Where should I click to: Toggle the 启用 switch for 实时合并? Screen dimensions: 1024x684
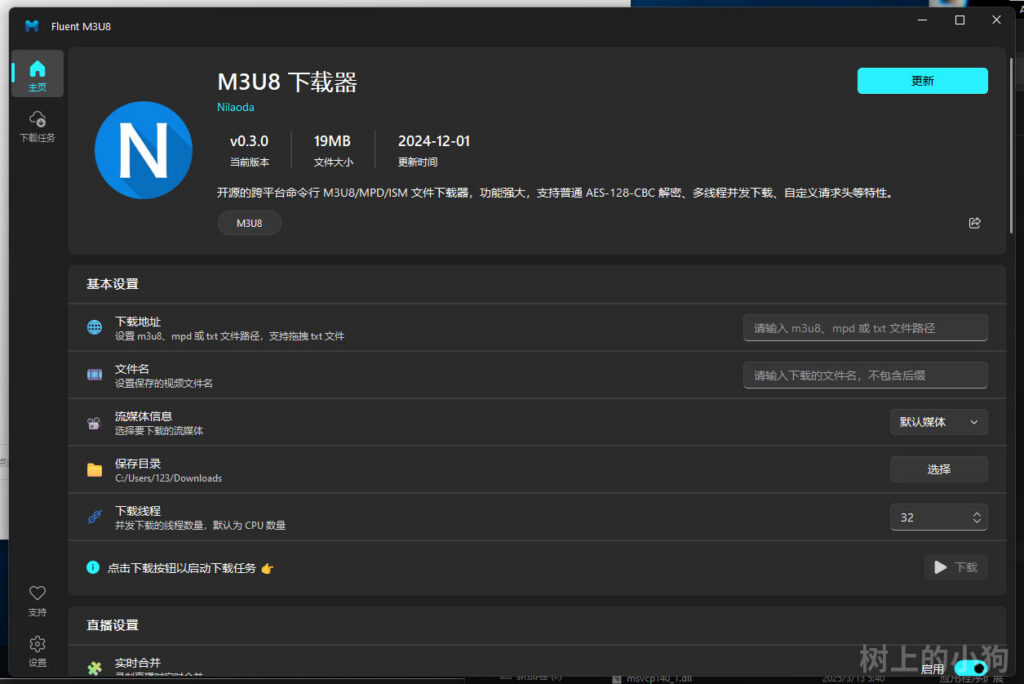pyautogui.click(x=969, y=668)
